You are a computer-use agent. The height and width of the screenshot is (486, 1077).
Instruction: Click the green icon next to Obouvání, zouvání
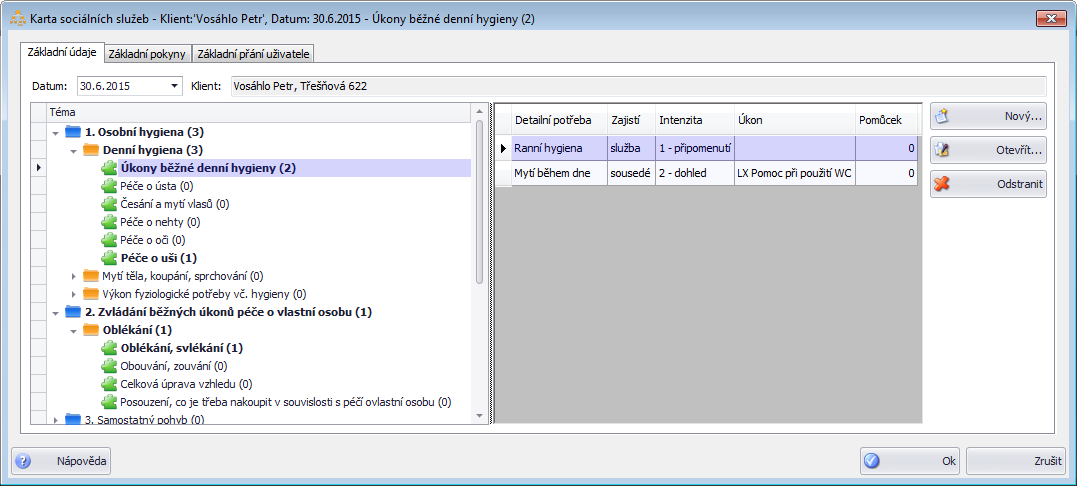(109, 366)
